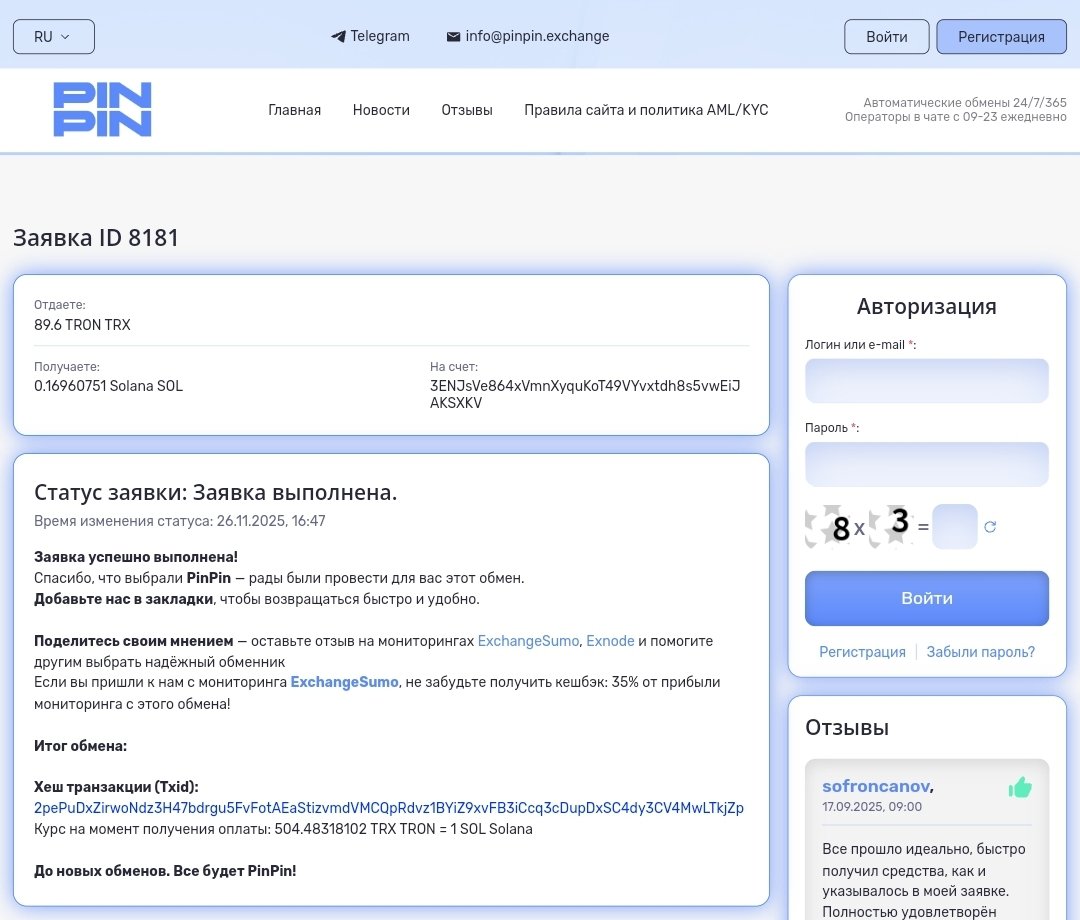This screenshot has width=1080, height=920.
Task: Go to the Новости page
Action: [381, 110]
